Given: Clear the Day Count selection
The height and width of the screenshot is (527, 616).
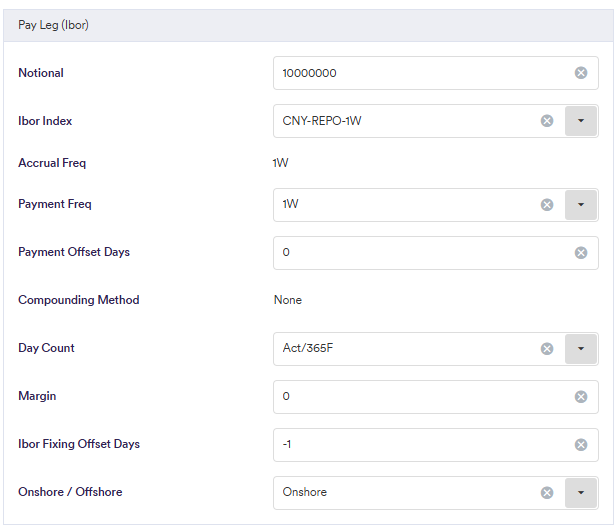Looking at the screenshot, I should (x=547, y=349).
